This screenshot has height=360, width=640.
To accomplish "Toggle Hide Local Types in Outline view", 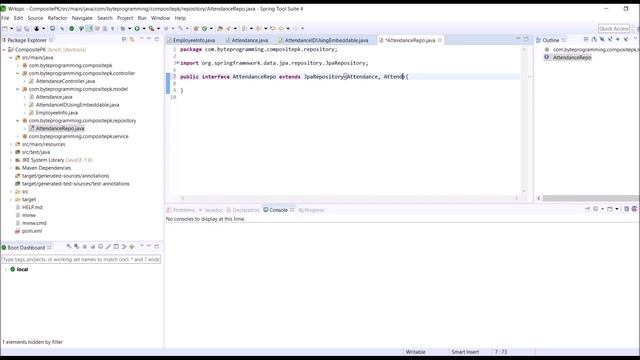I will [x=626, y=40].
